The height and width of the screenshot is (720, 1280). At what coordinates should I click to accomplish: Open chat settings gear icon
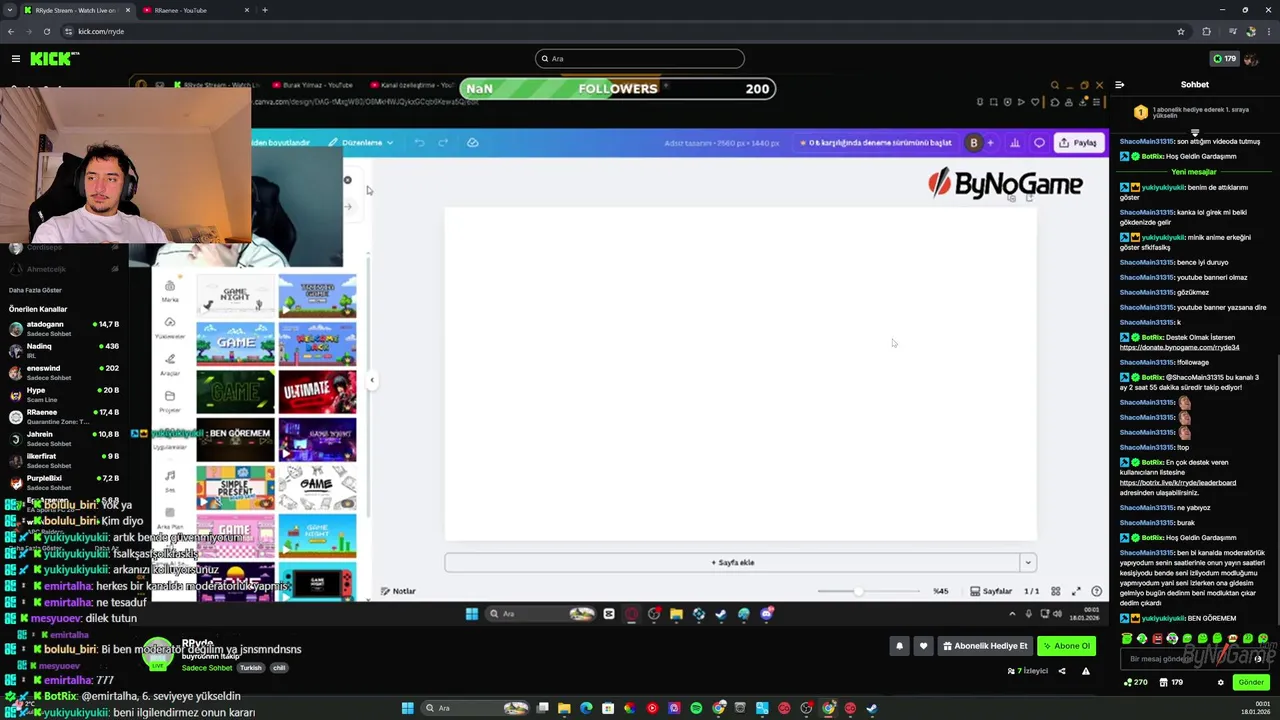click(1220, 683)
